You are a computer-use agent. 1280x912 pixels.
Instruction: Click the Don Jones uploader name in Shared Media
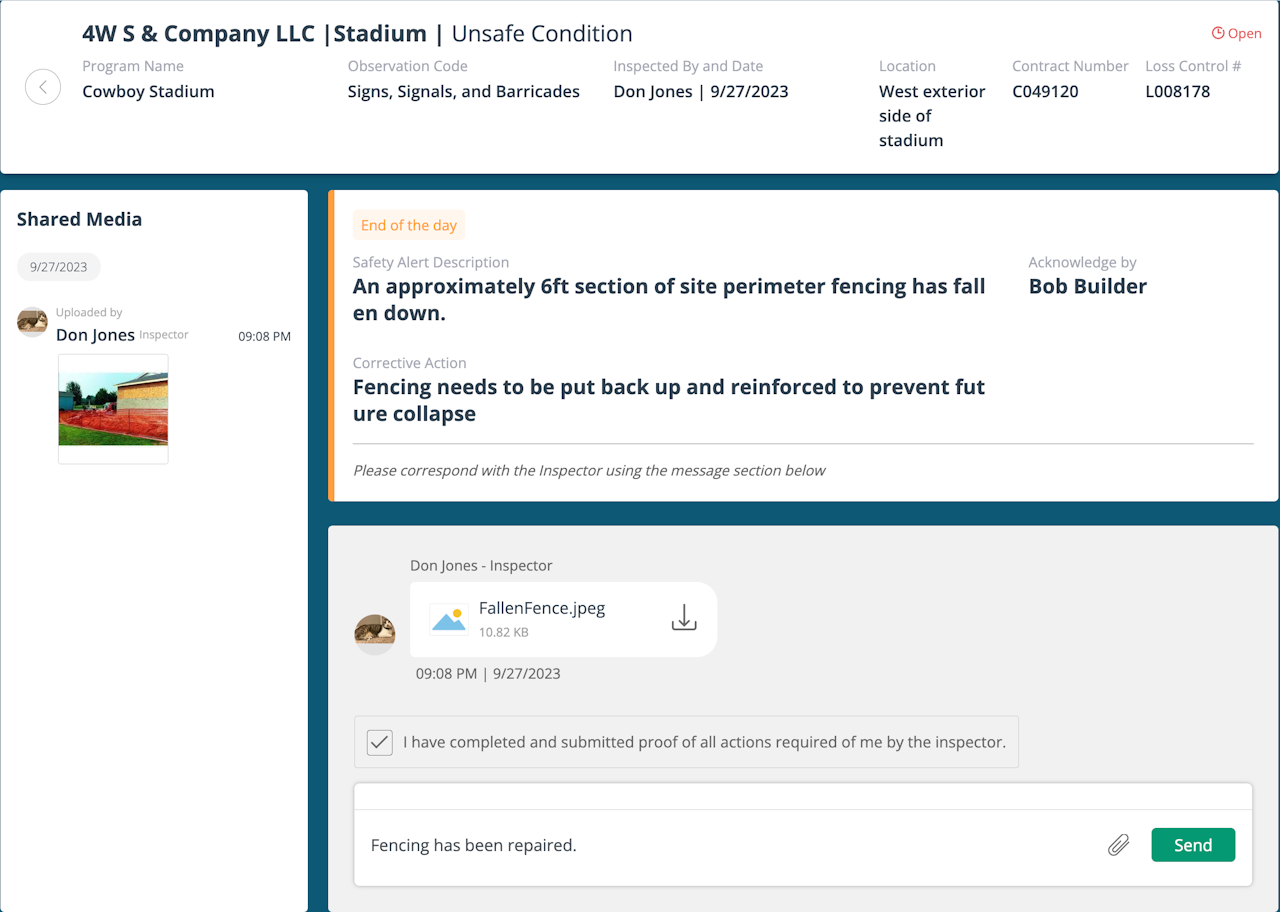point(95,335)
